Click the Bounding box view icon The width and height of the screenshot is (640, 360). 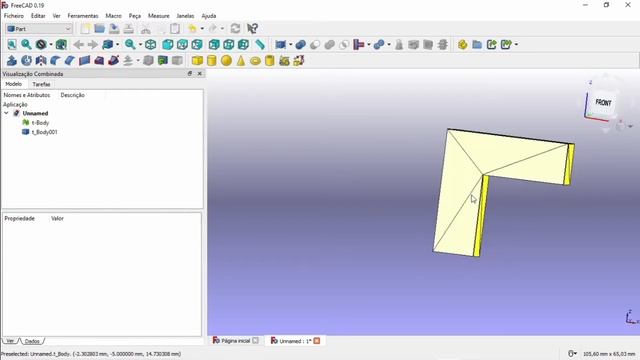click(x=61, y=44)
